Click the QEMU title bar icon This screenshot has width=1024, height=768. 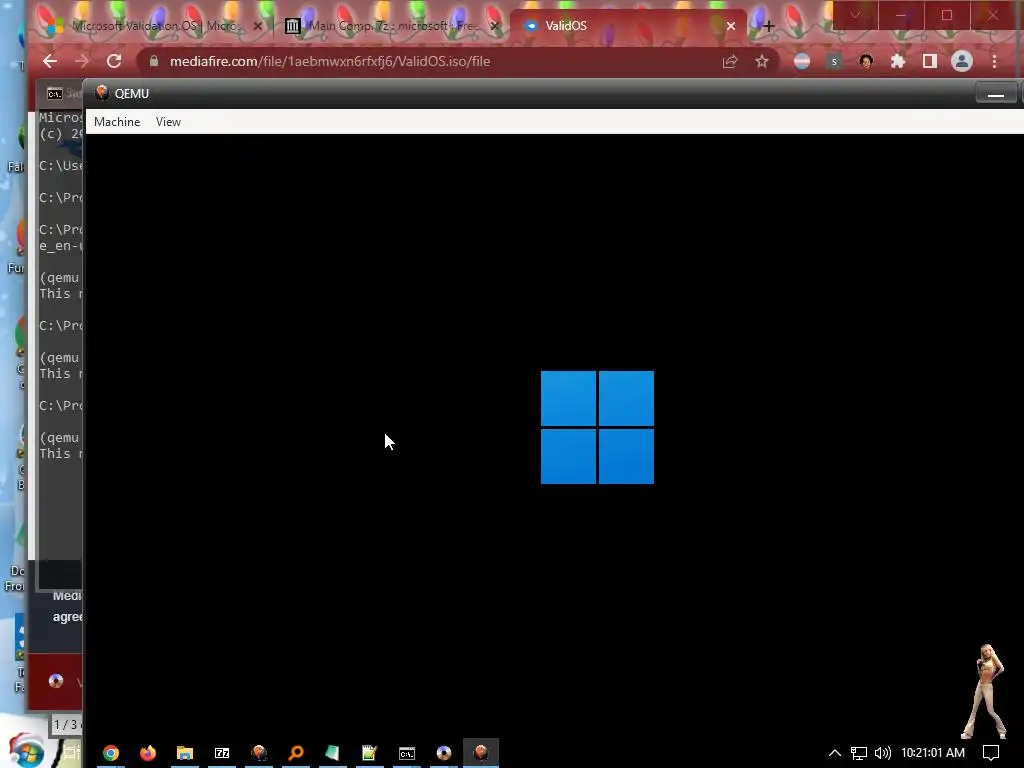click(x=102, y=93)
